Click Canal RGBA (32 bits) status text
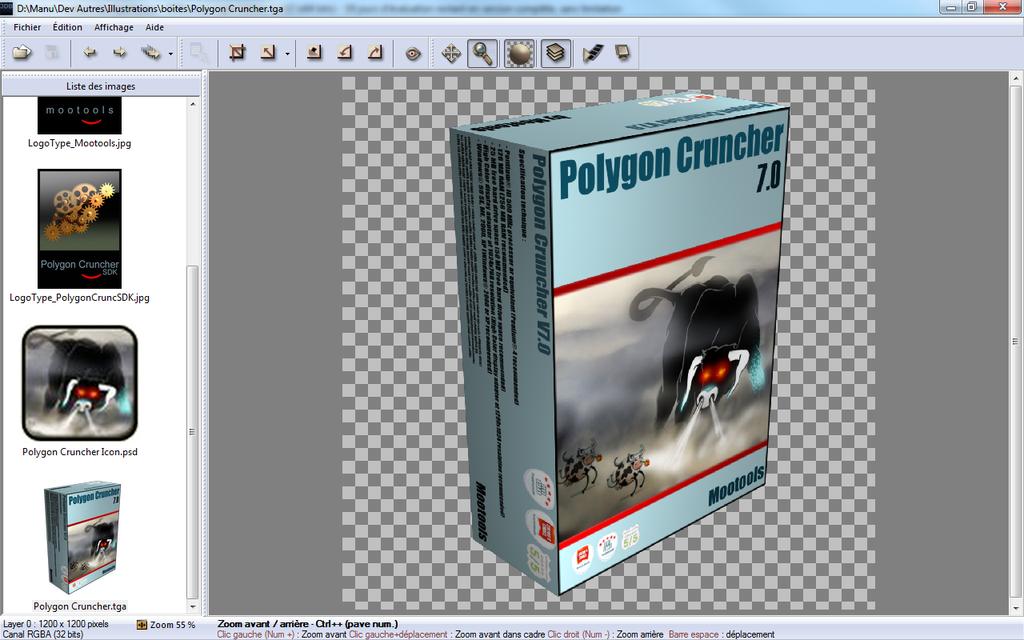 click(43, 634)
